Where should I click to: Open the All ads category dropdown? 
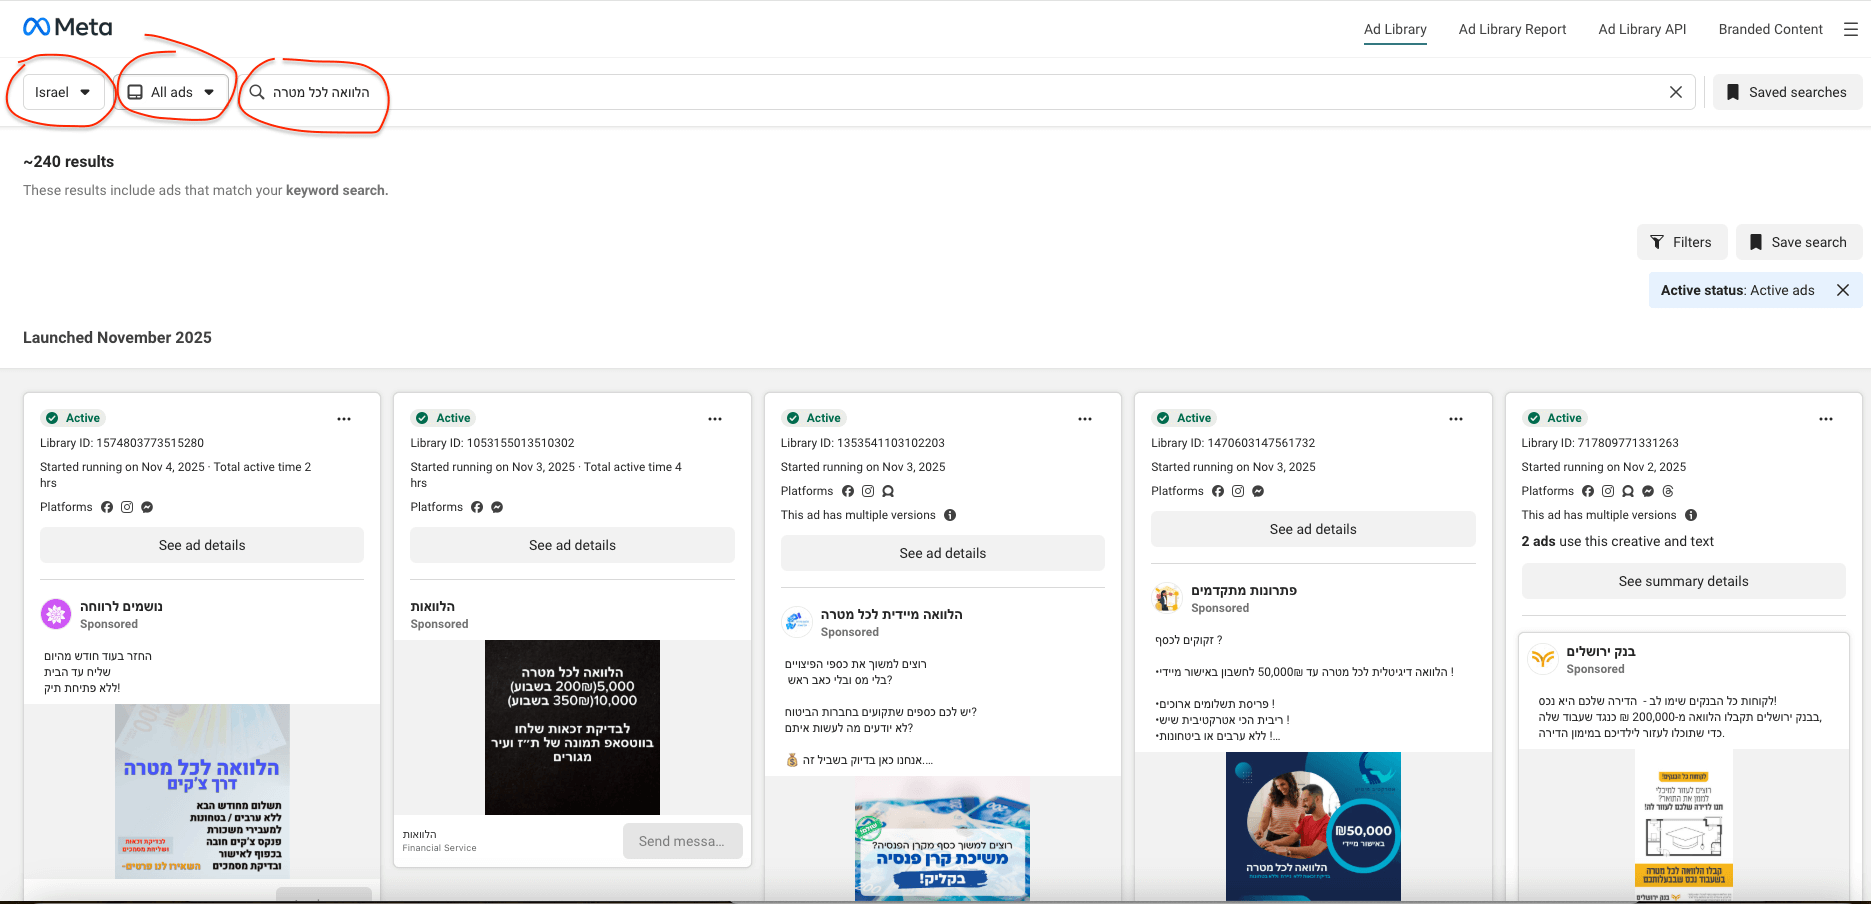[172, 91]
